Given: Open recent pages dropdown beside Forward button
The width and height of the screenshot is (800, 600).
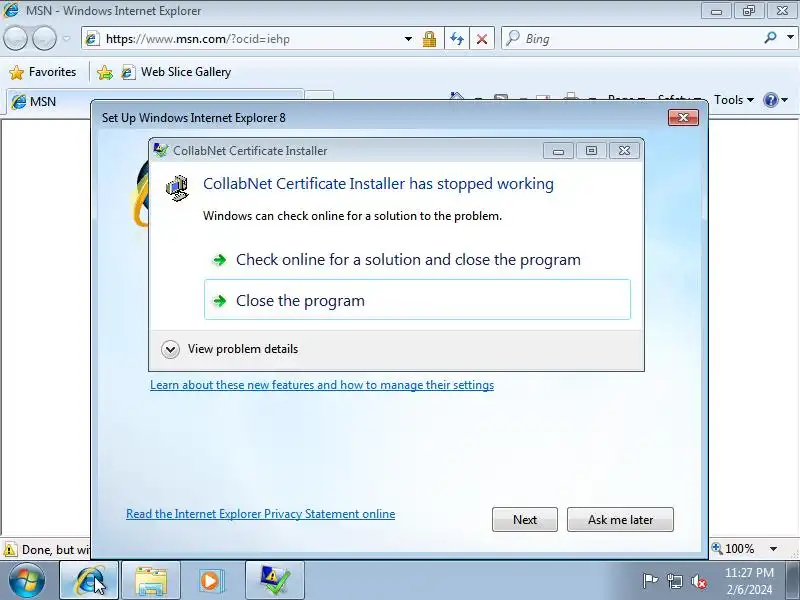Looking at the screenshot, I should click(67, 39).
